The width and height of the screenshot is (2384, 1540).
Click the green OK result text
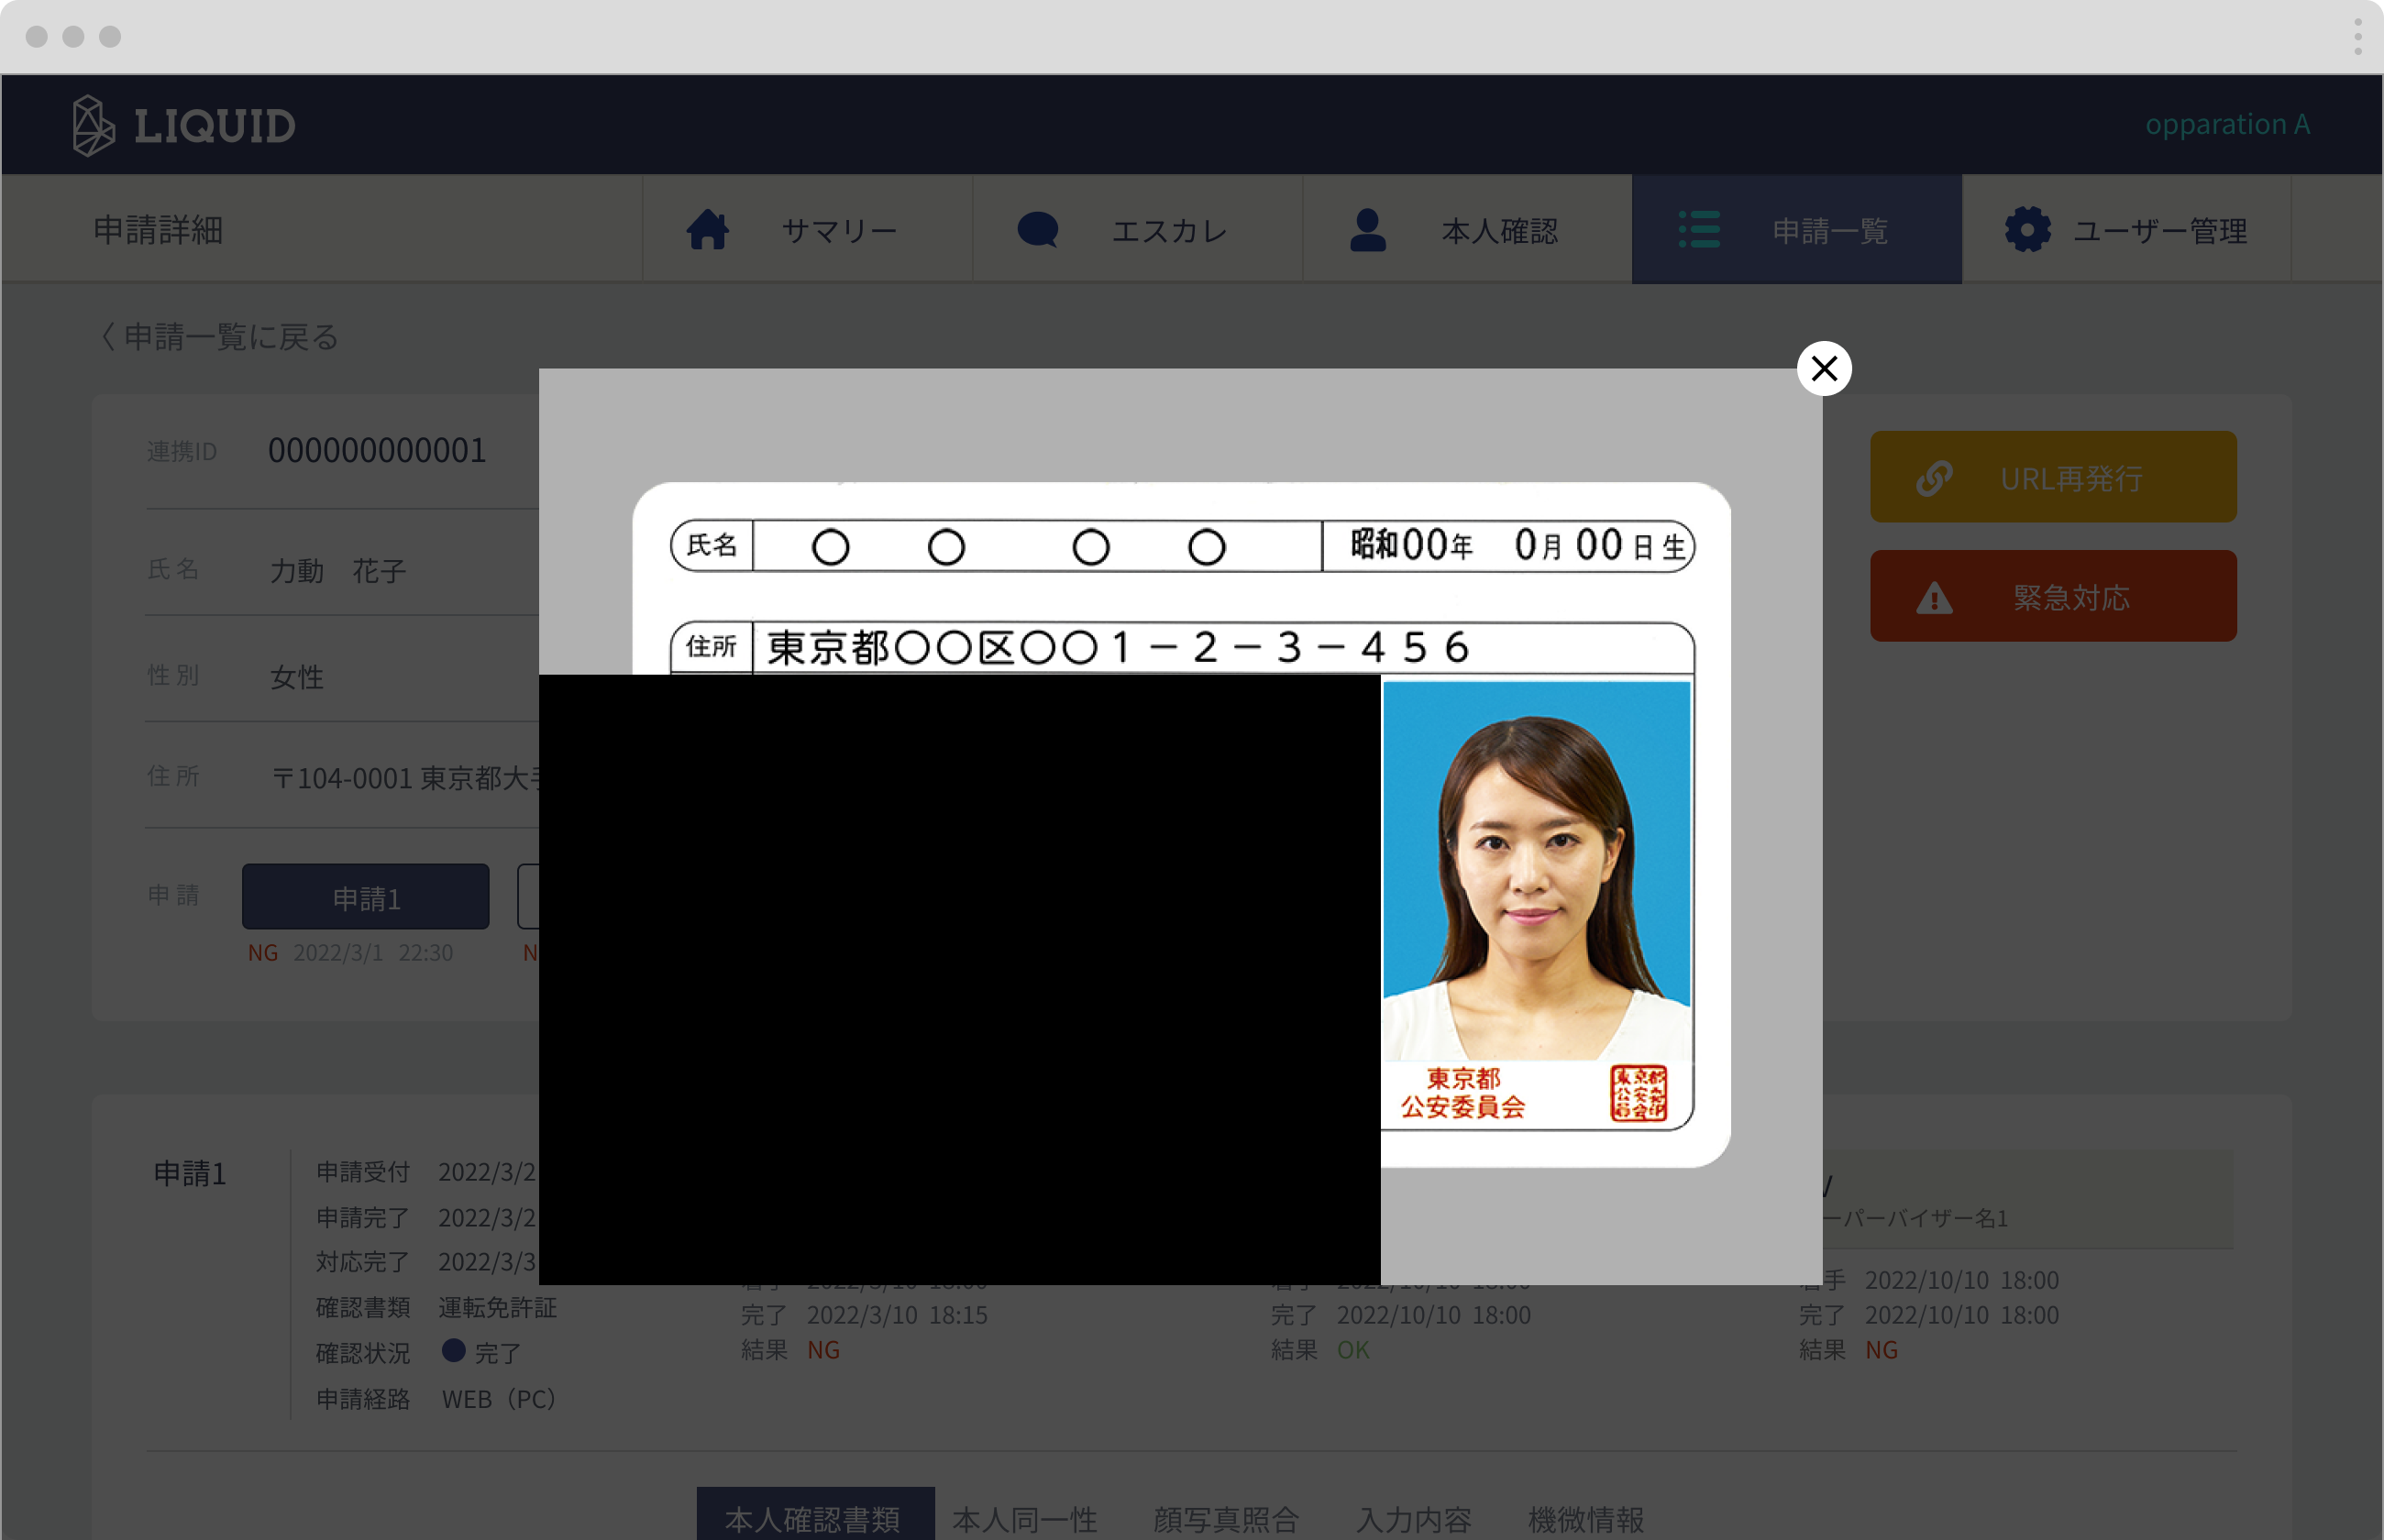1353,1350
